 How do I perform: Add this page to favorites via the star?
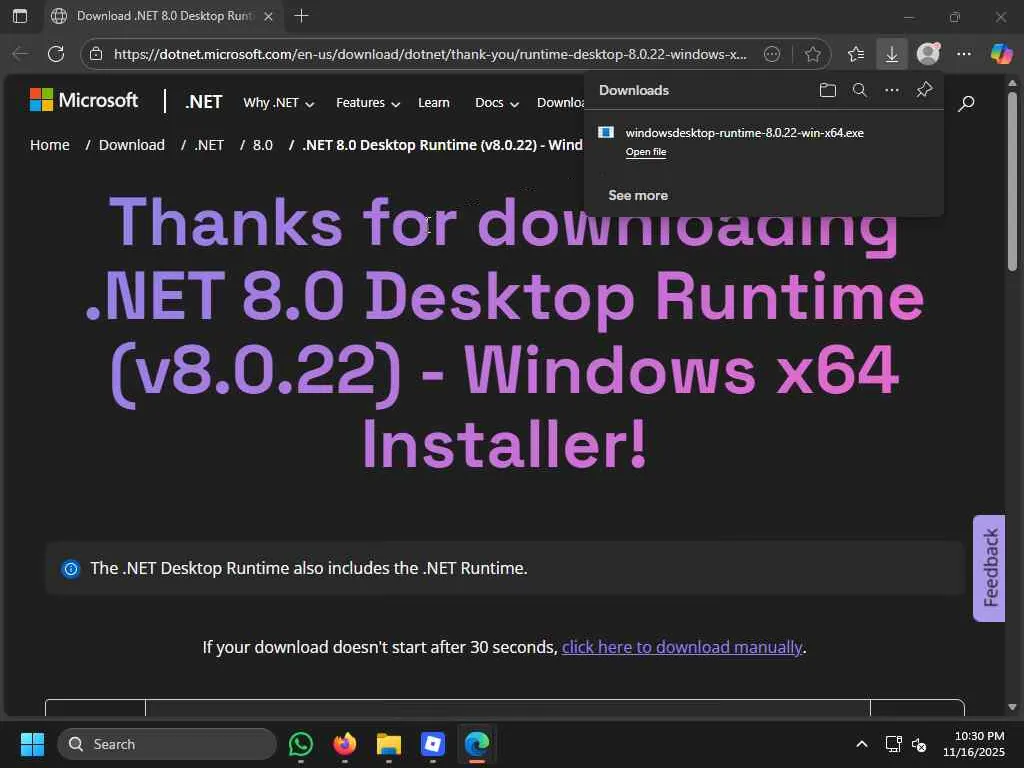[x=812, y=54]
